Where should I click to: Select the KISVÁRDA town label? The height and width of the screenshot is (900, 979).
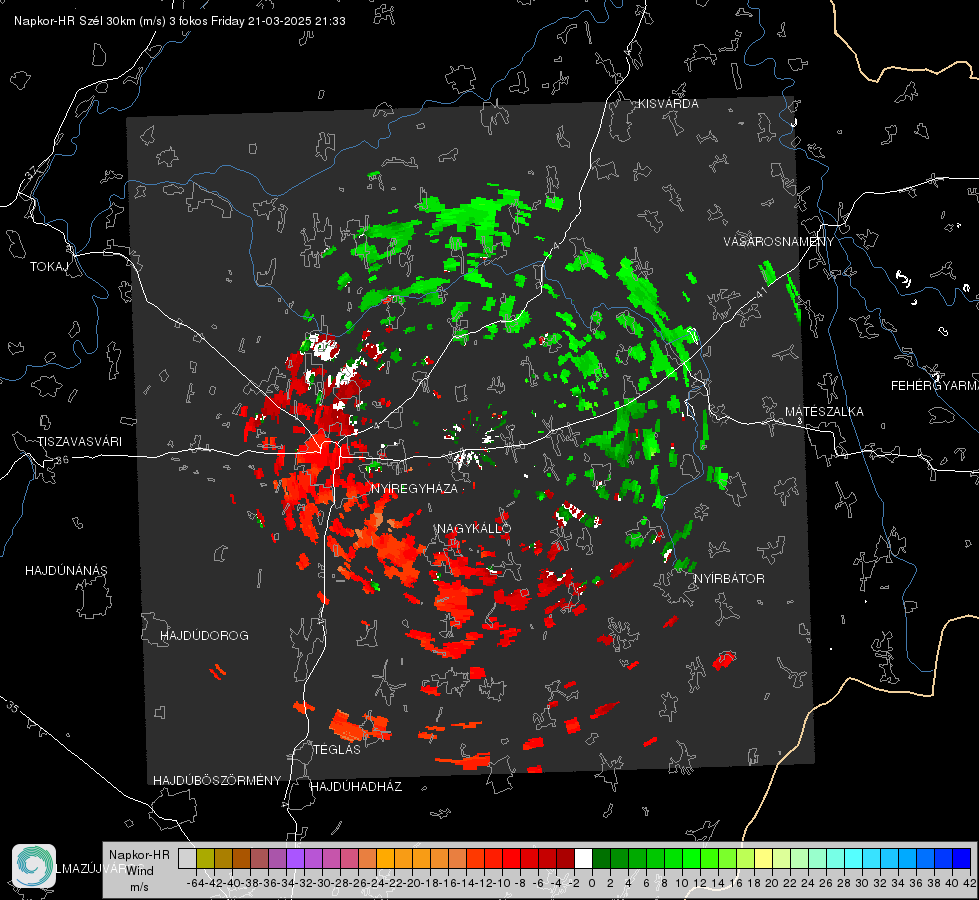coord(668,104)
